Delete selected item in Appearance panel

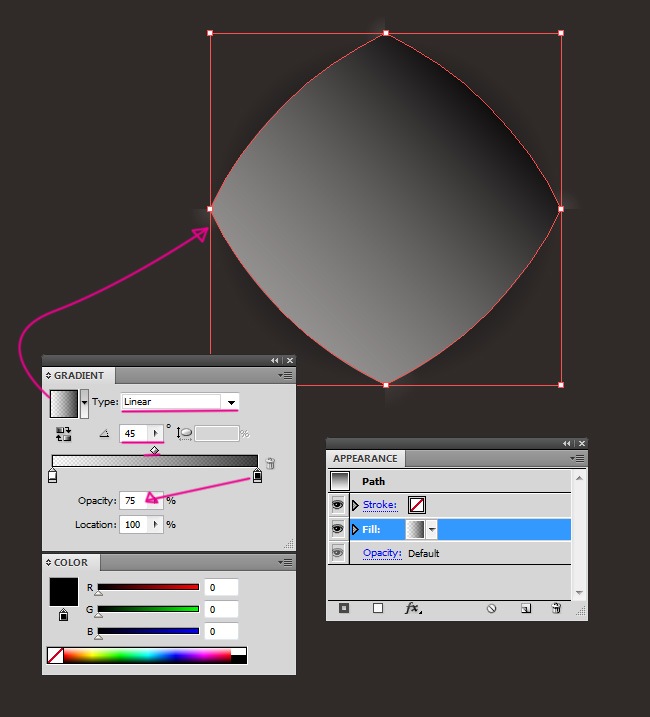pos(556,607)
